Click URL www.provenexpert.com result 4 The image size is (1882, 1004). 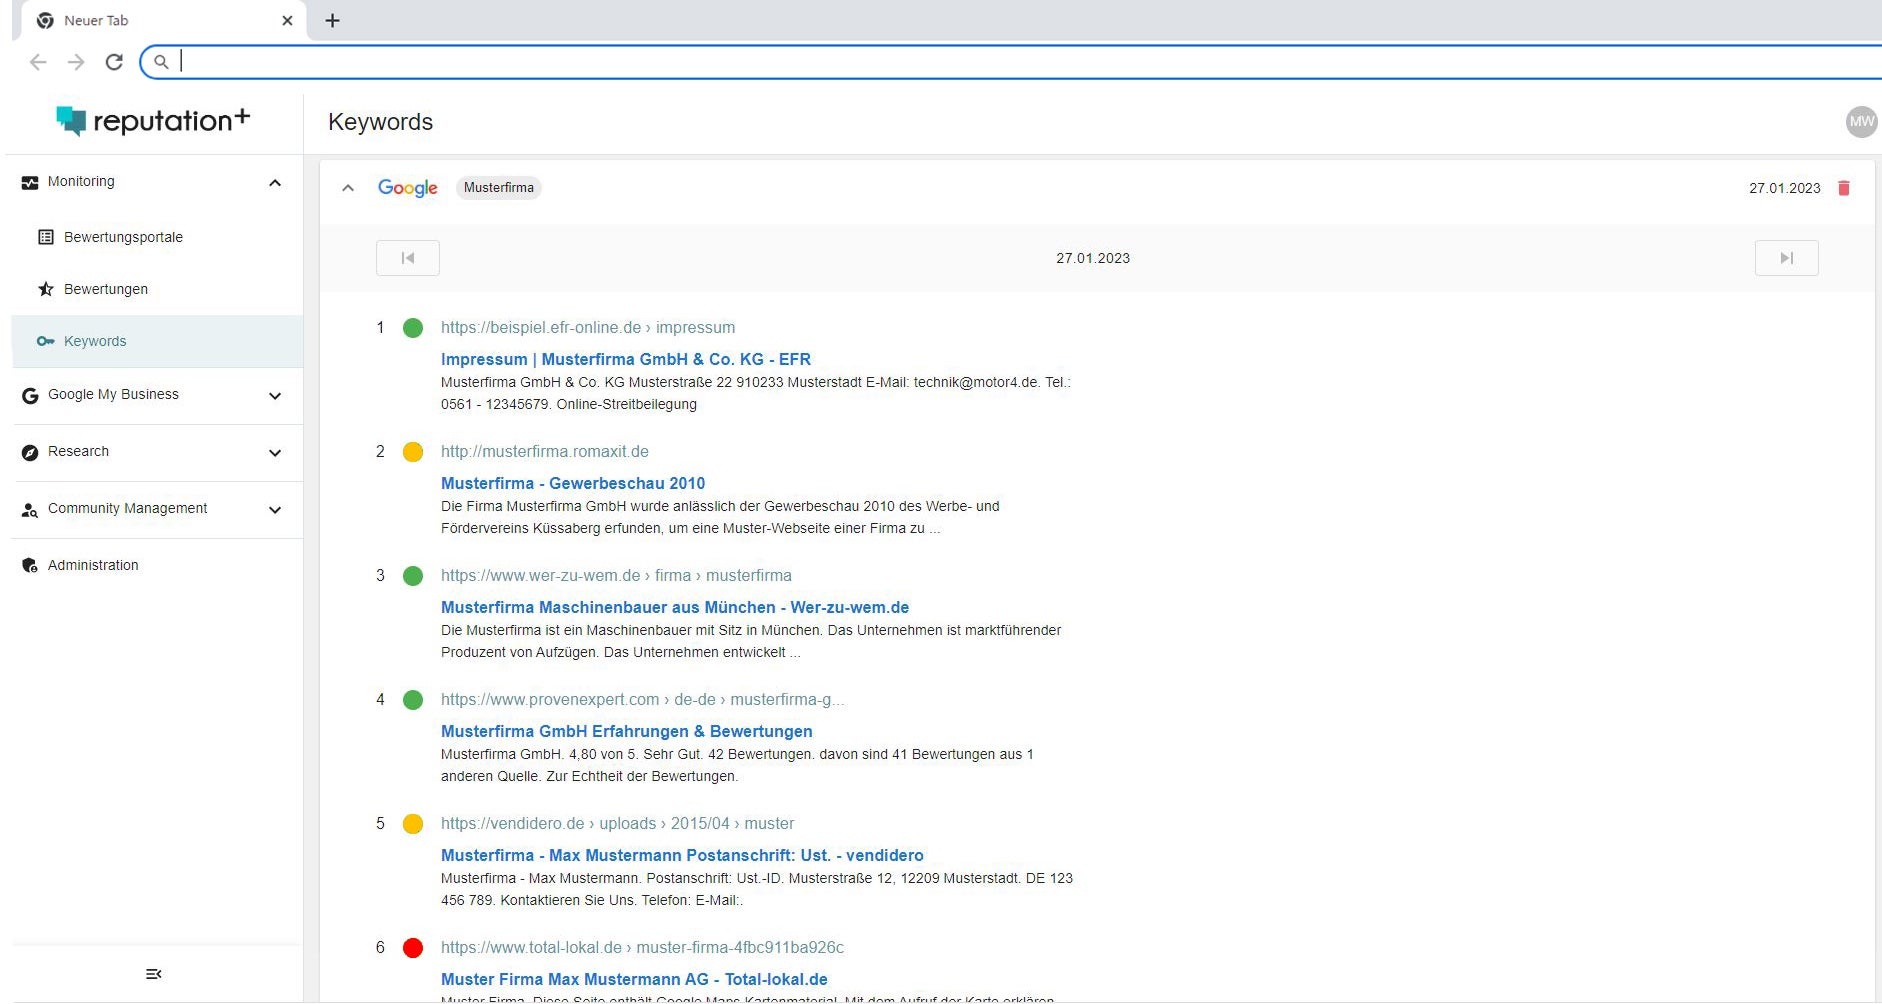(643, 699)
